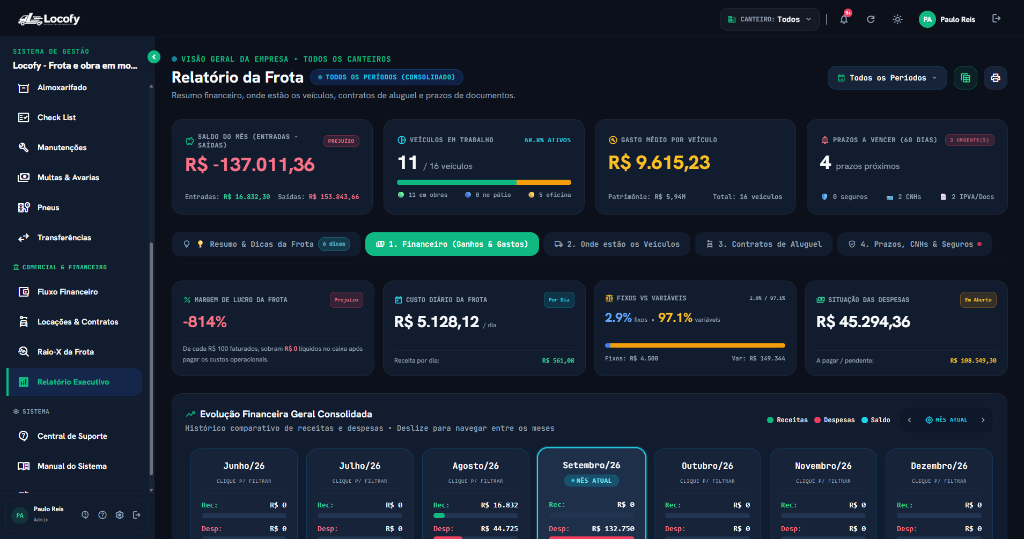This screenshot has height=539, width=1024.
Task: Filter by the Outubro/26 month card
Action: 707,494
